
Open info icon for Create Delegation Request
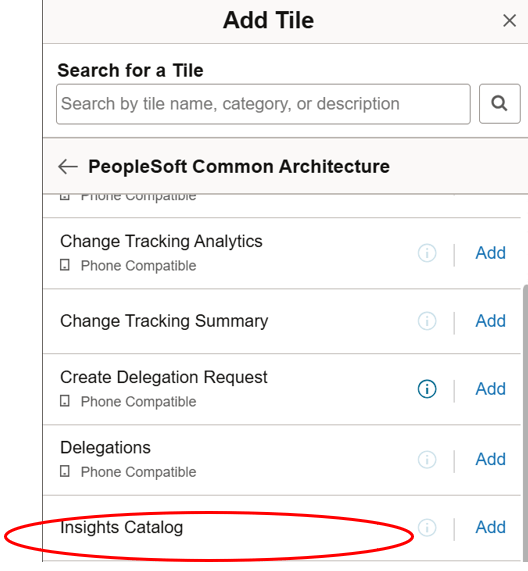pyautogui.click(x=427, y=389)
